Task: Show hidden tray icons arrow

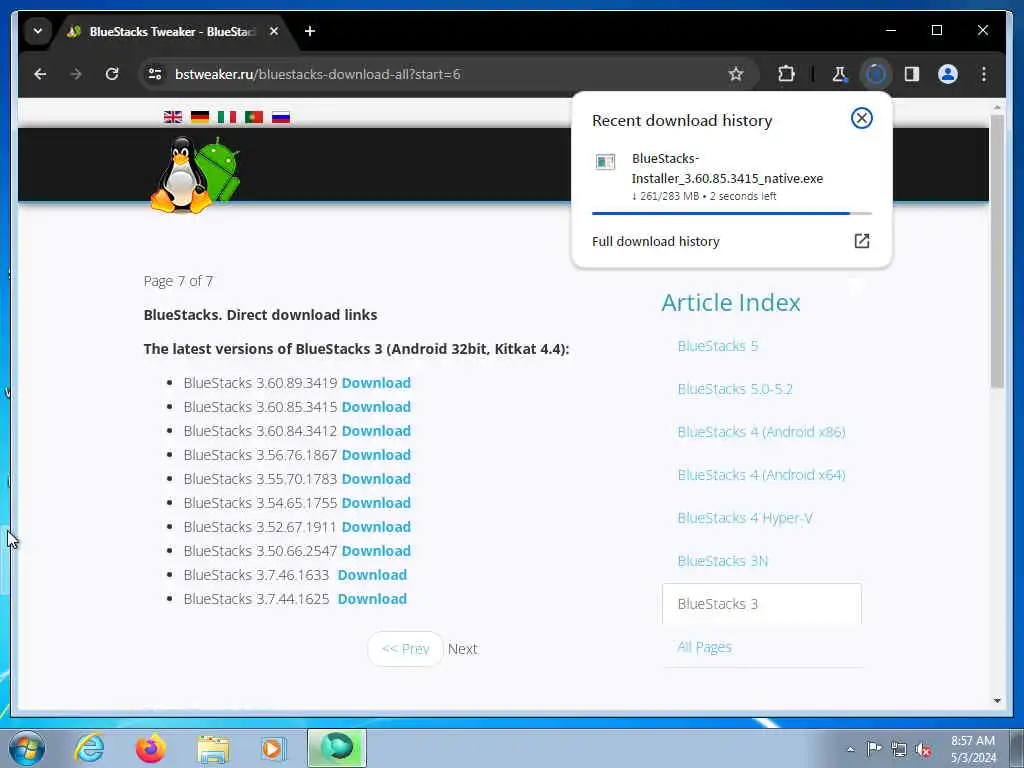Action: point(850,749)
